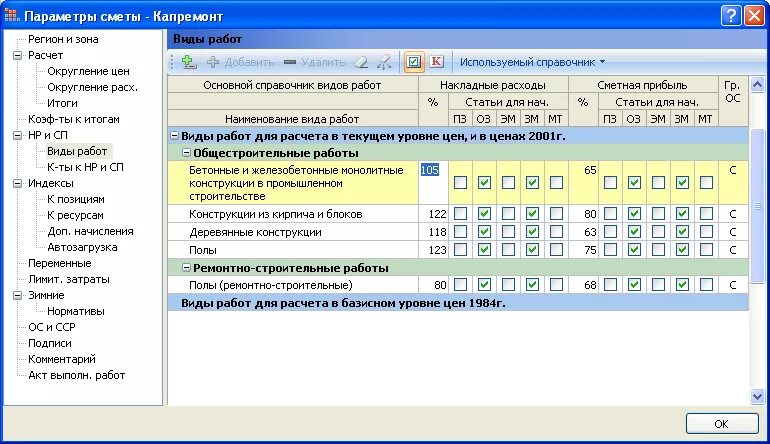Collapse Общестроительные работы group
Viewport: 770px width, 444px height.
click(186, 153)
